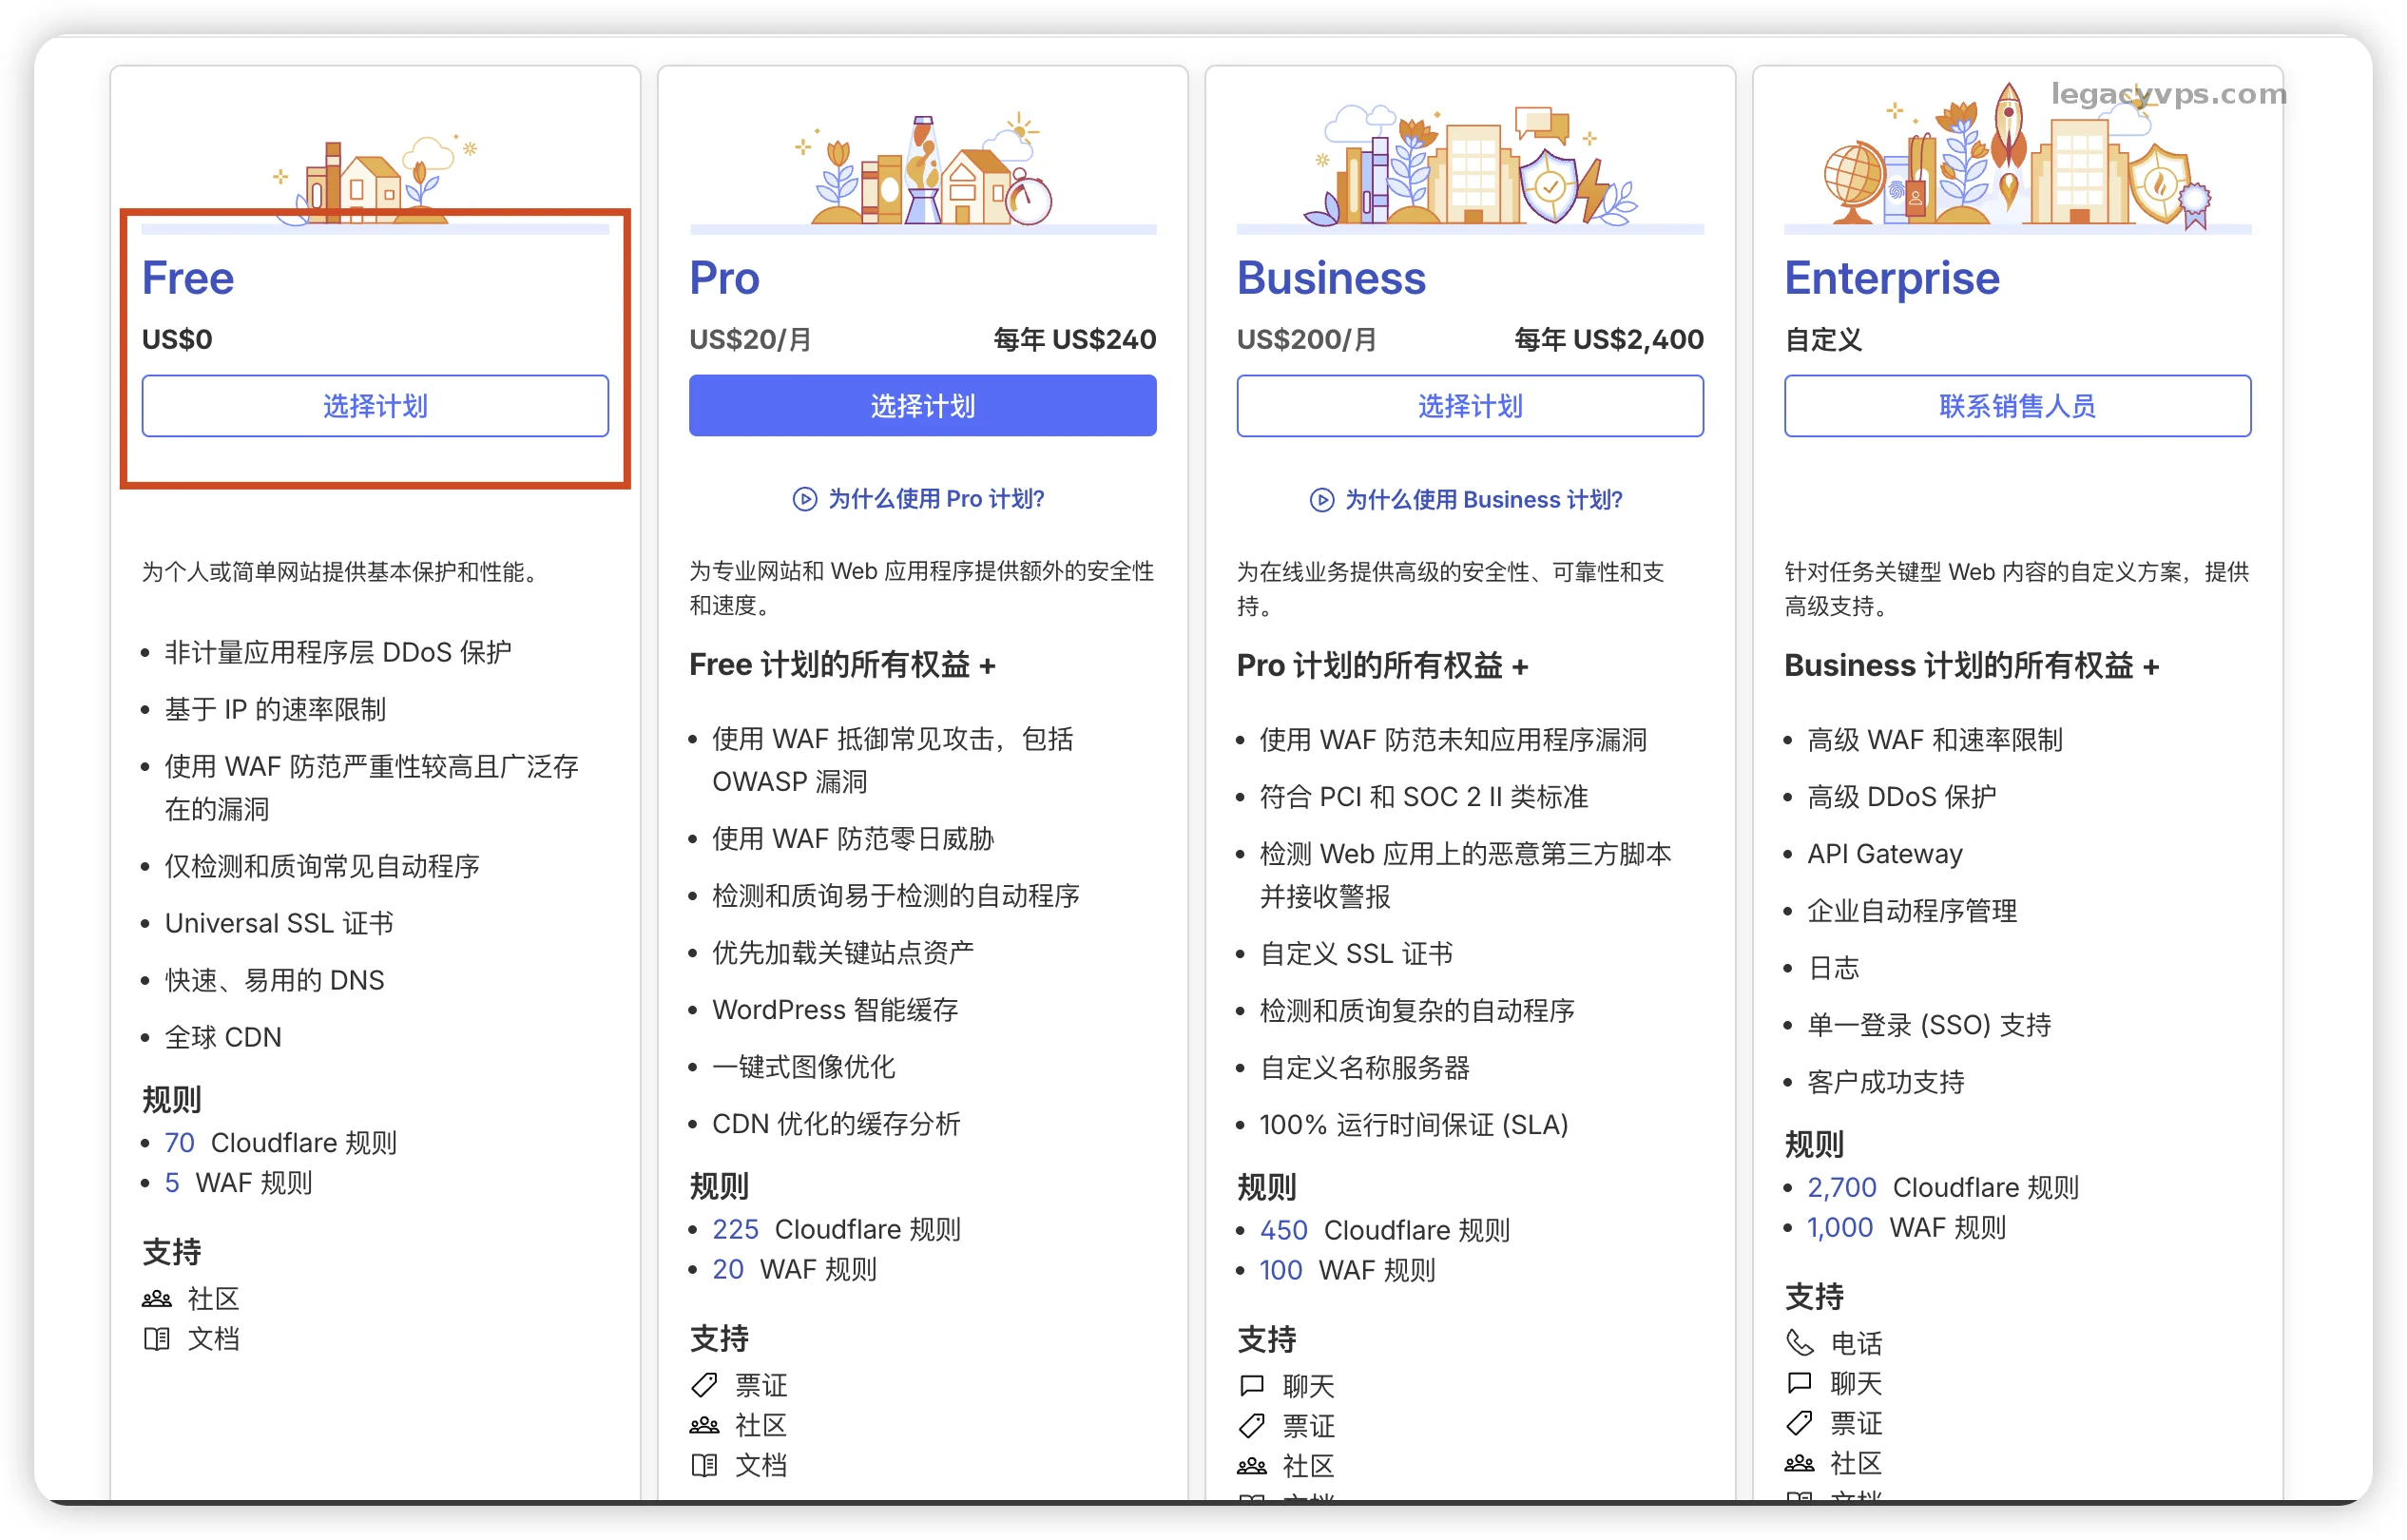Viewport: 2407px width, 1540px height.
Task: Click the Pro plan 选择计划 button
Action: (922, 406)
